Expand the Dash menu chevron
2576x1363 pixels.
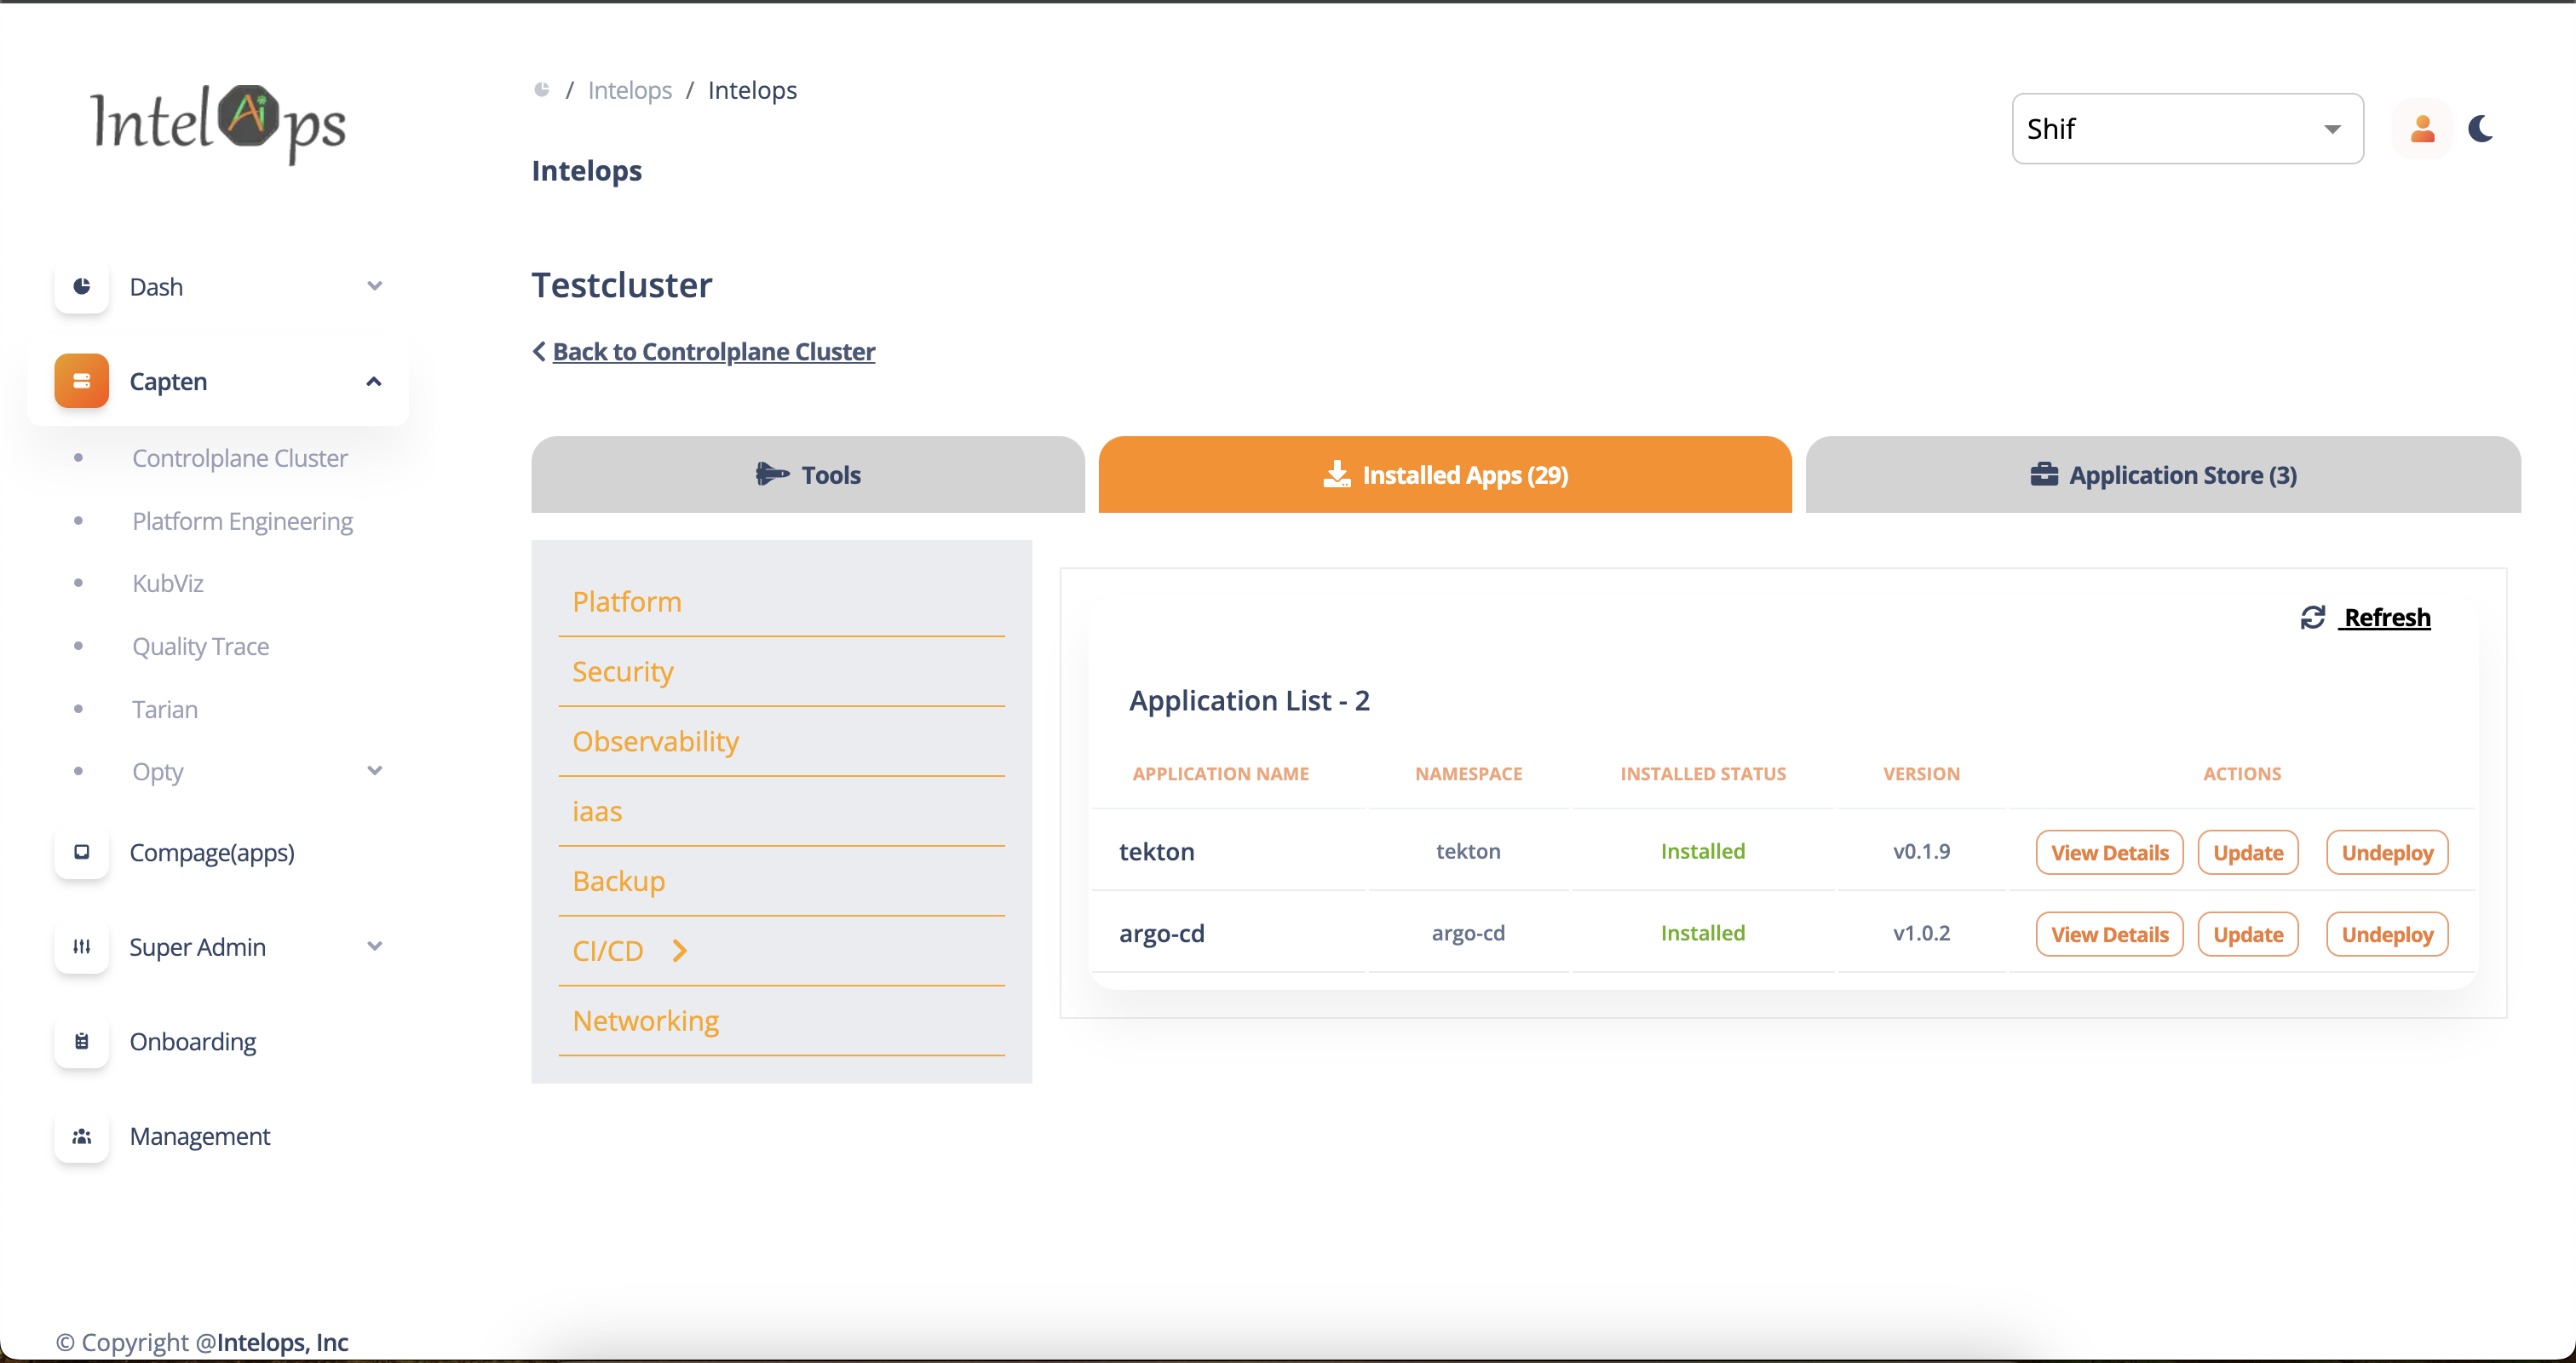coord(375,286)
